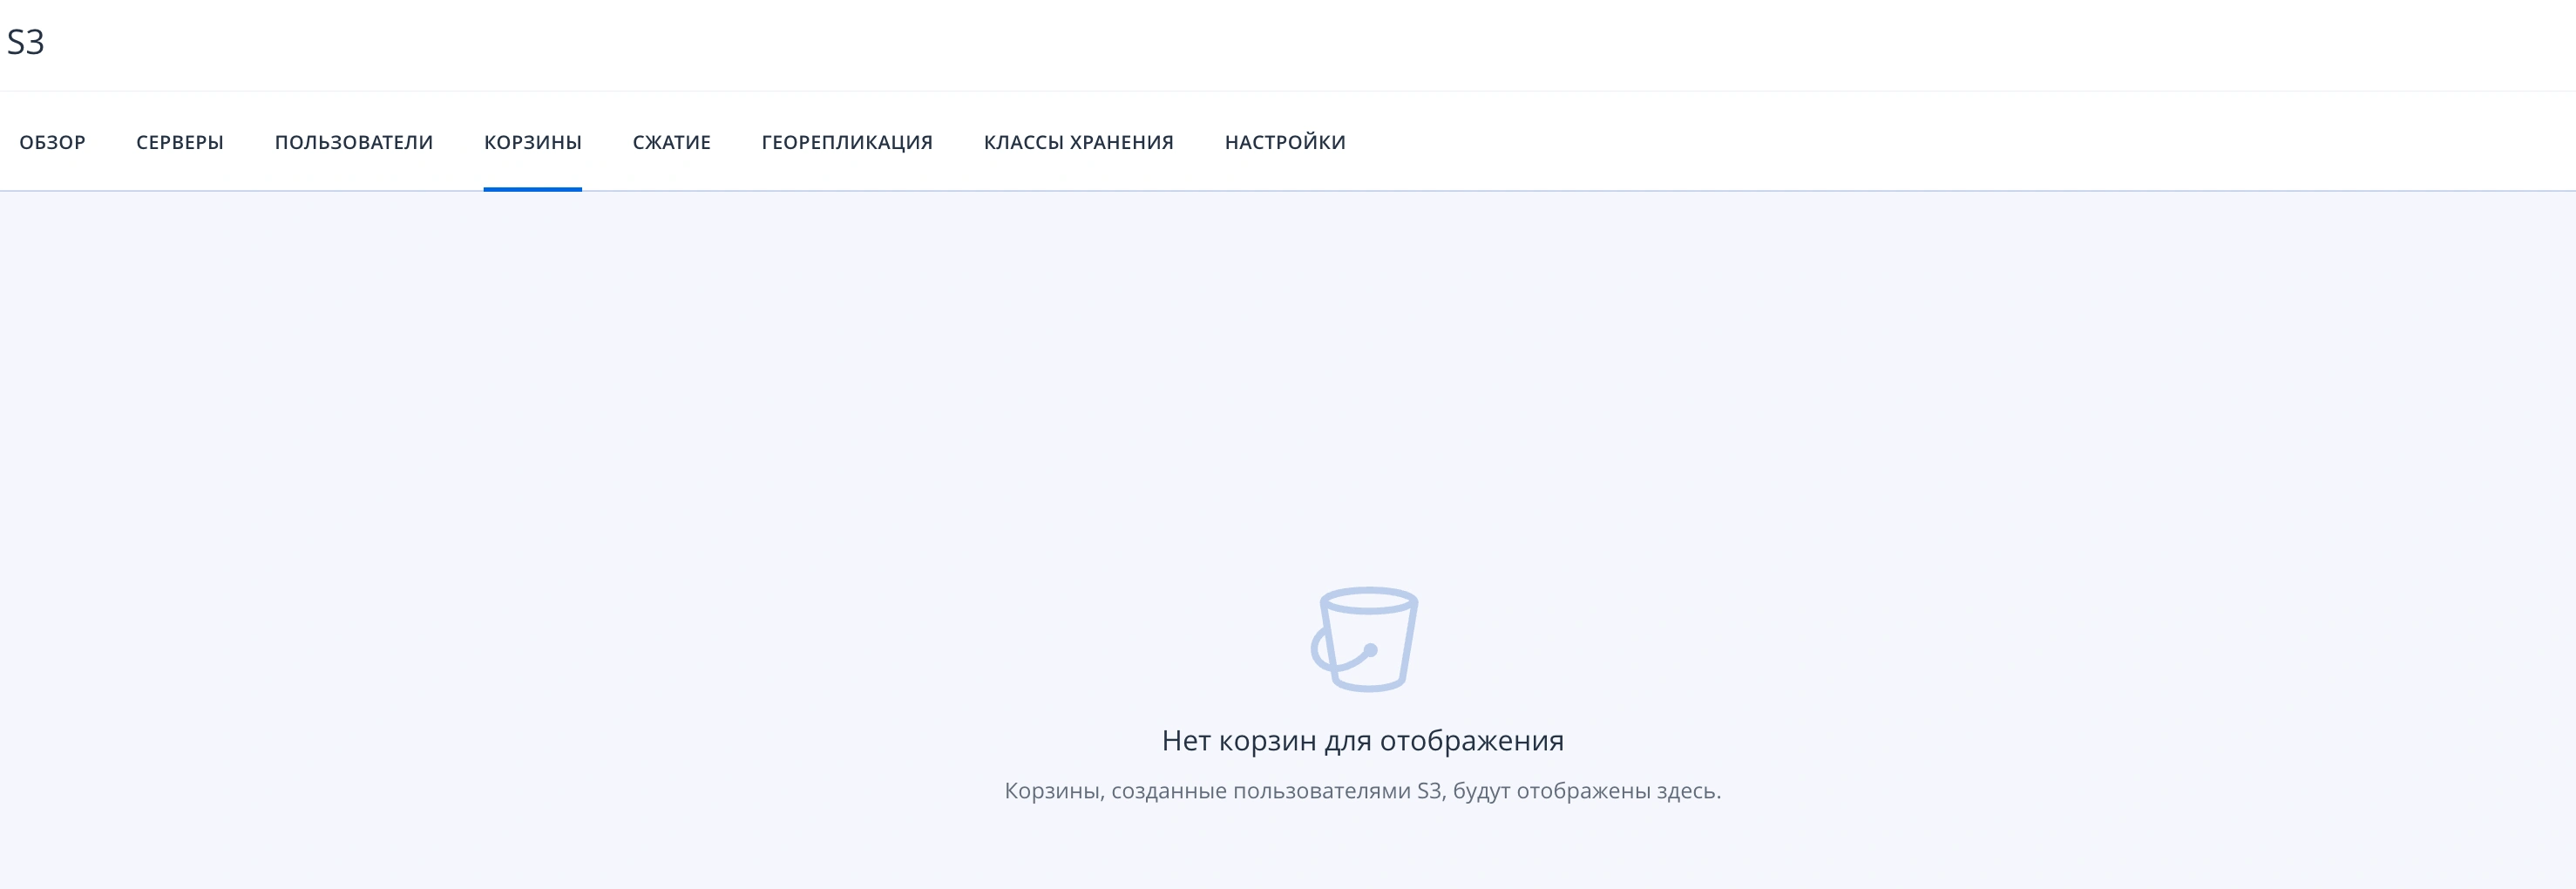The image size is (2576, 889).
Task: Select the ПОЛЬЗОВАТЕЛИ tab
Action: coord(353,141)
